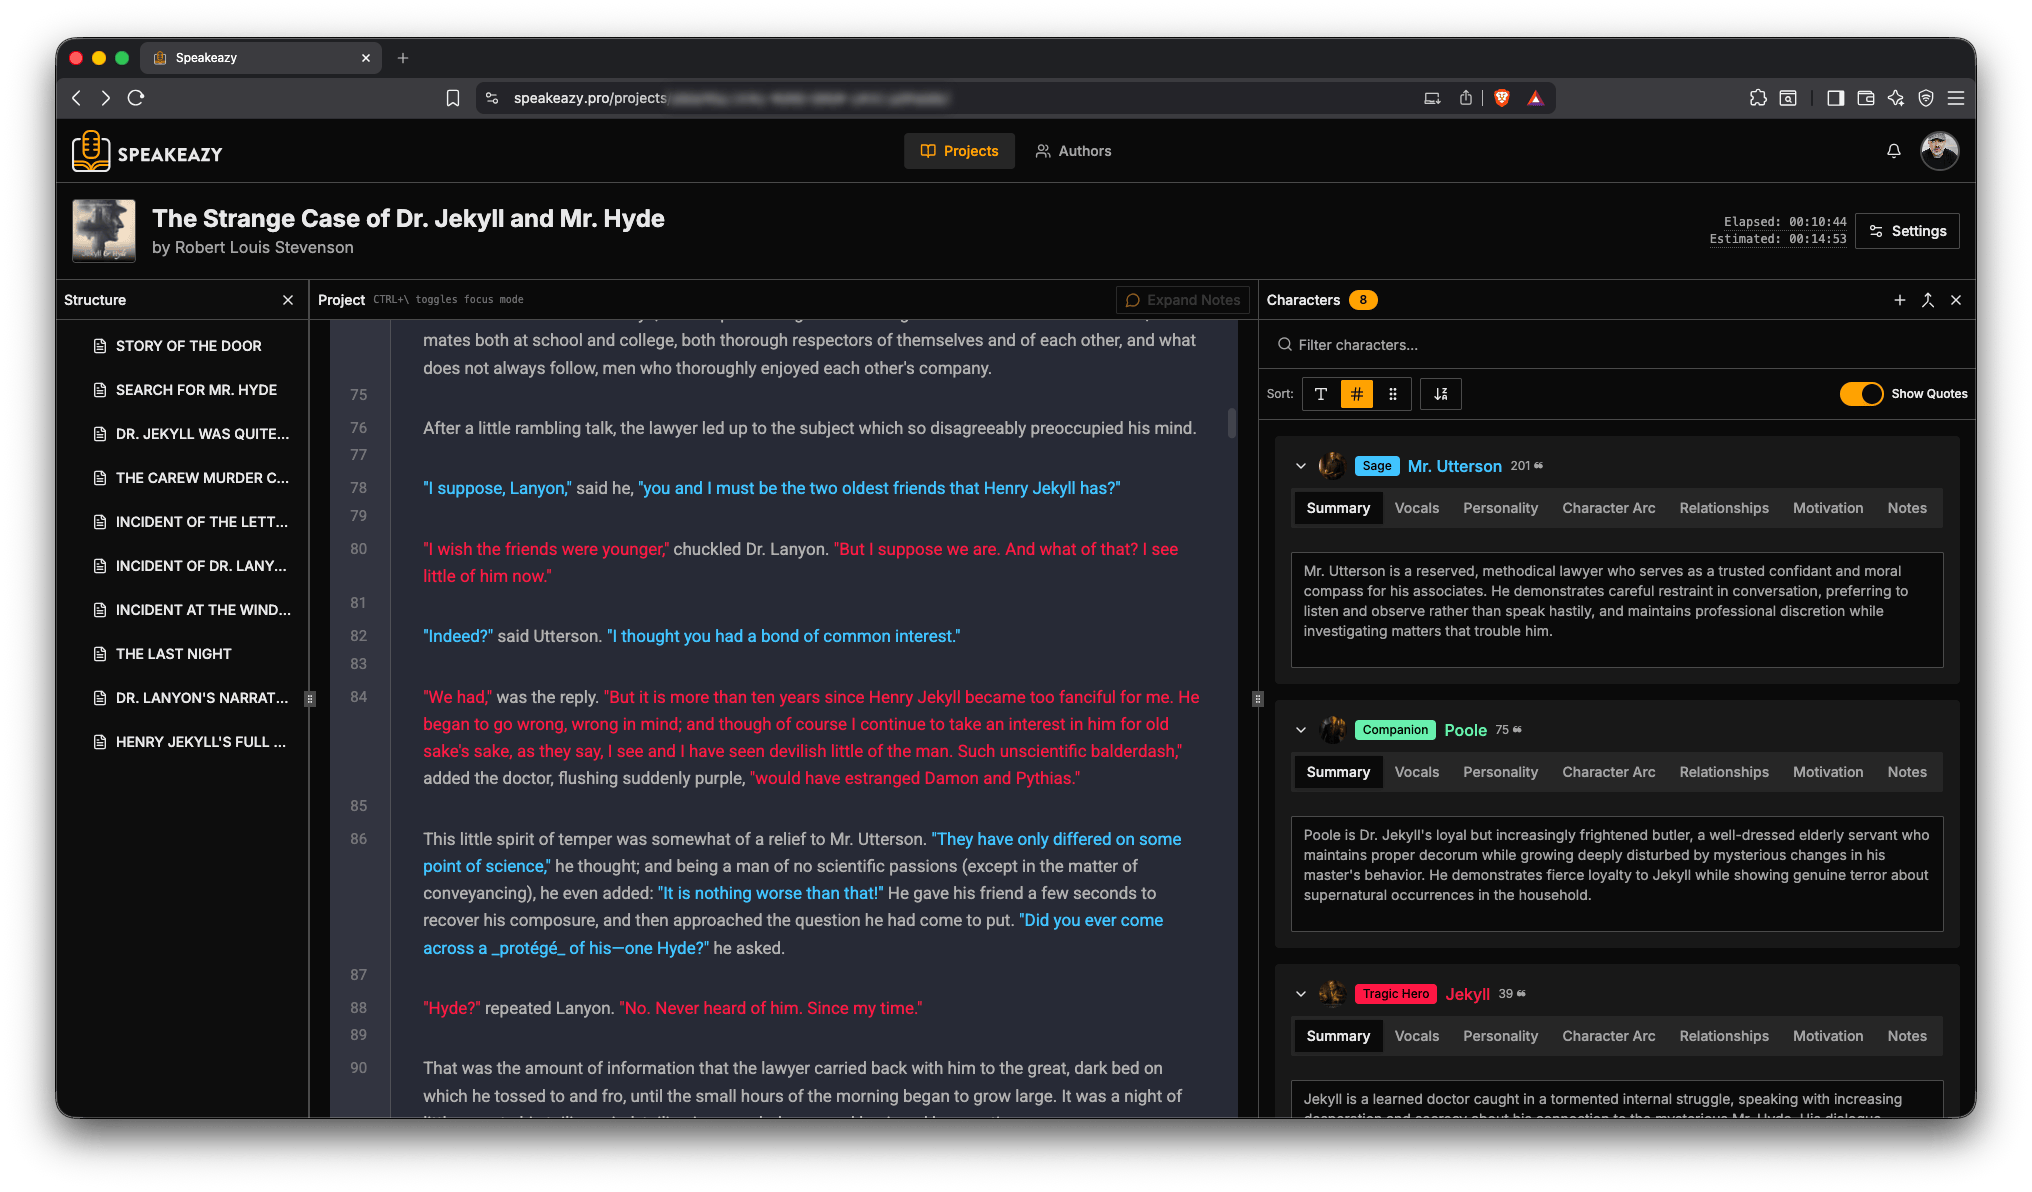The width and height of the screenshot is (2032, 1192).
Task: Open Notes tab for Jekyll
Action: click(x=1906, y=1036)
